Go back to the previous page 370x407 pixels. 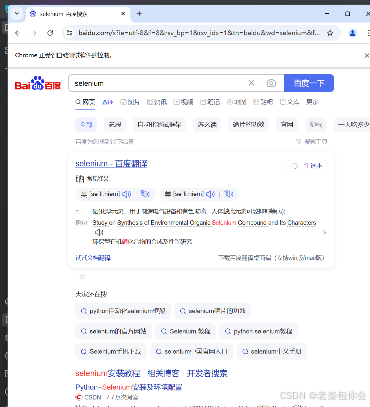point(18,33)
